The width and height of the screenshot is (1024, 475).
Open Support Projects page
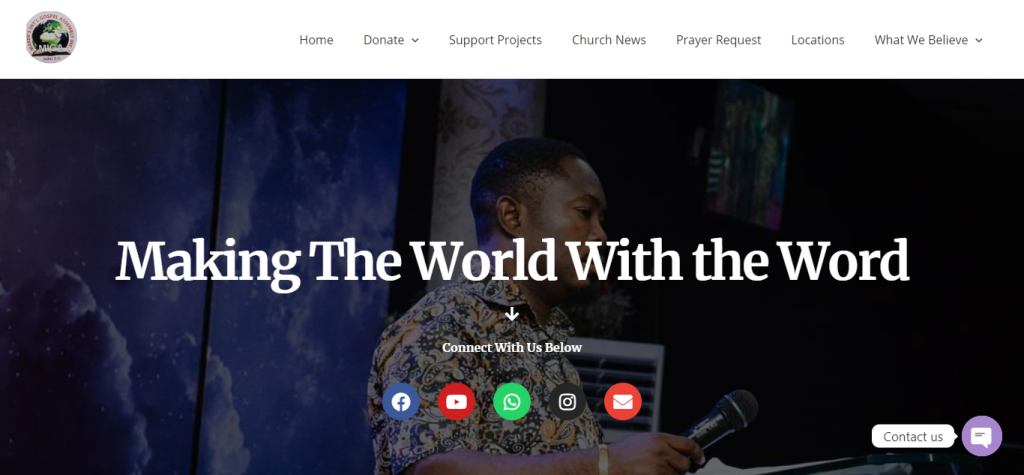tap(495, 40)
